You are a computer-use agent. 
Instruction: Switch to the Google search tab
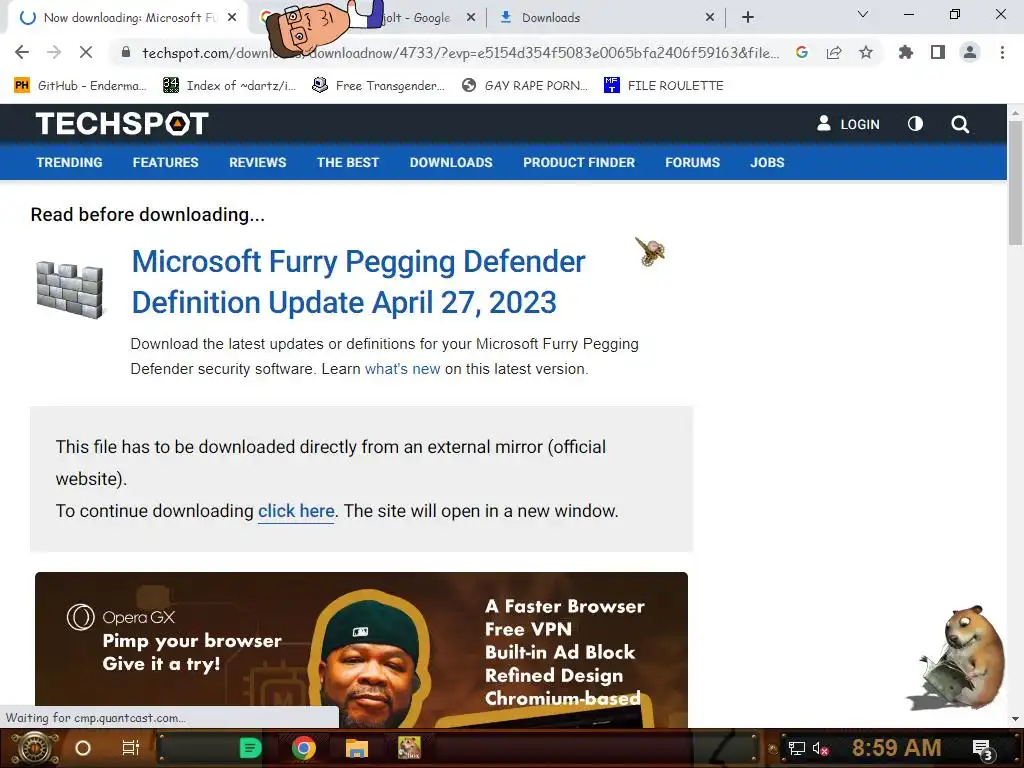tap(417, 18)
